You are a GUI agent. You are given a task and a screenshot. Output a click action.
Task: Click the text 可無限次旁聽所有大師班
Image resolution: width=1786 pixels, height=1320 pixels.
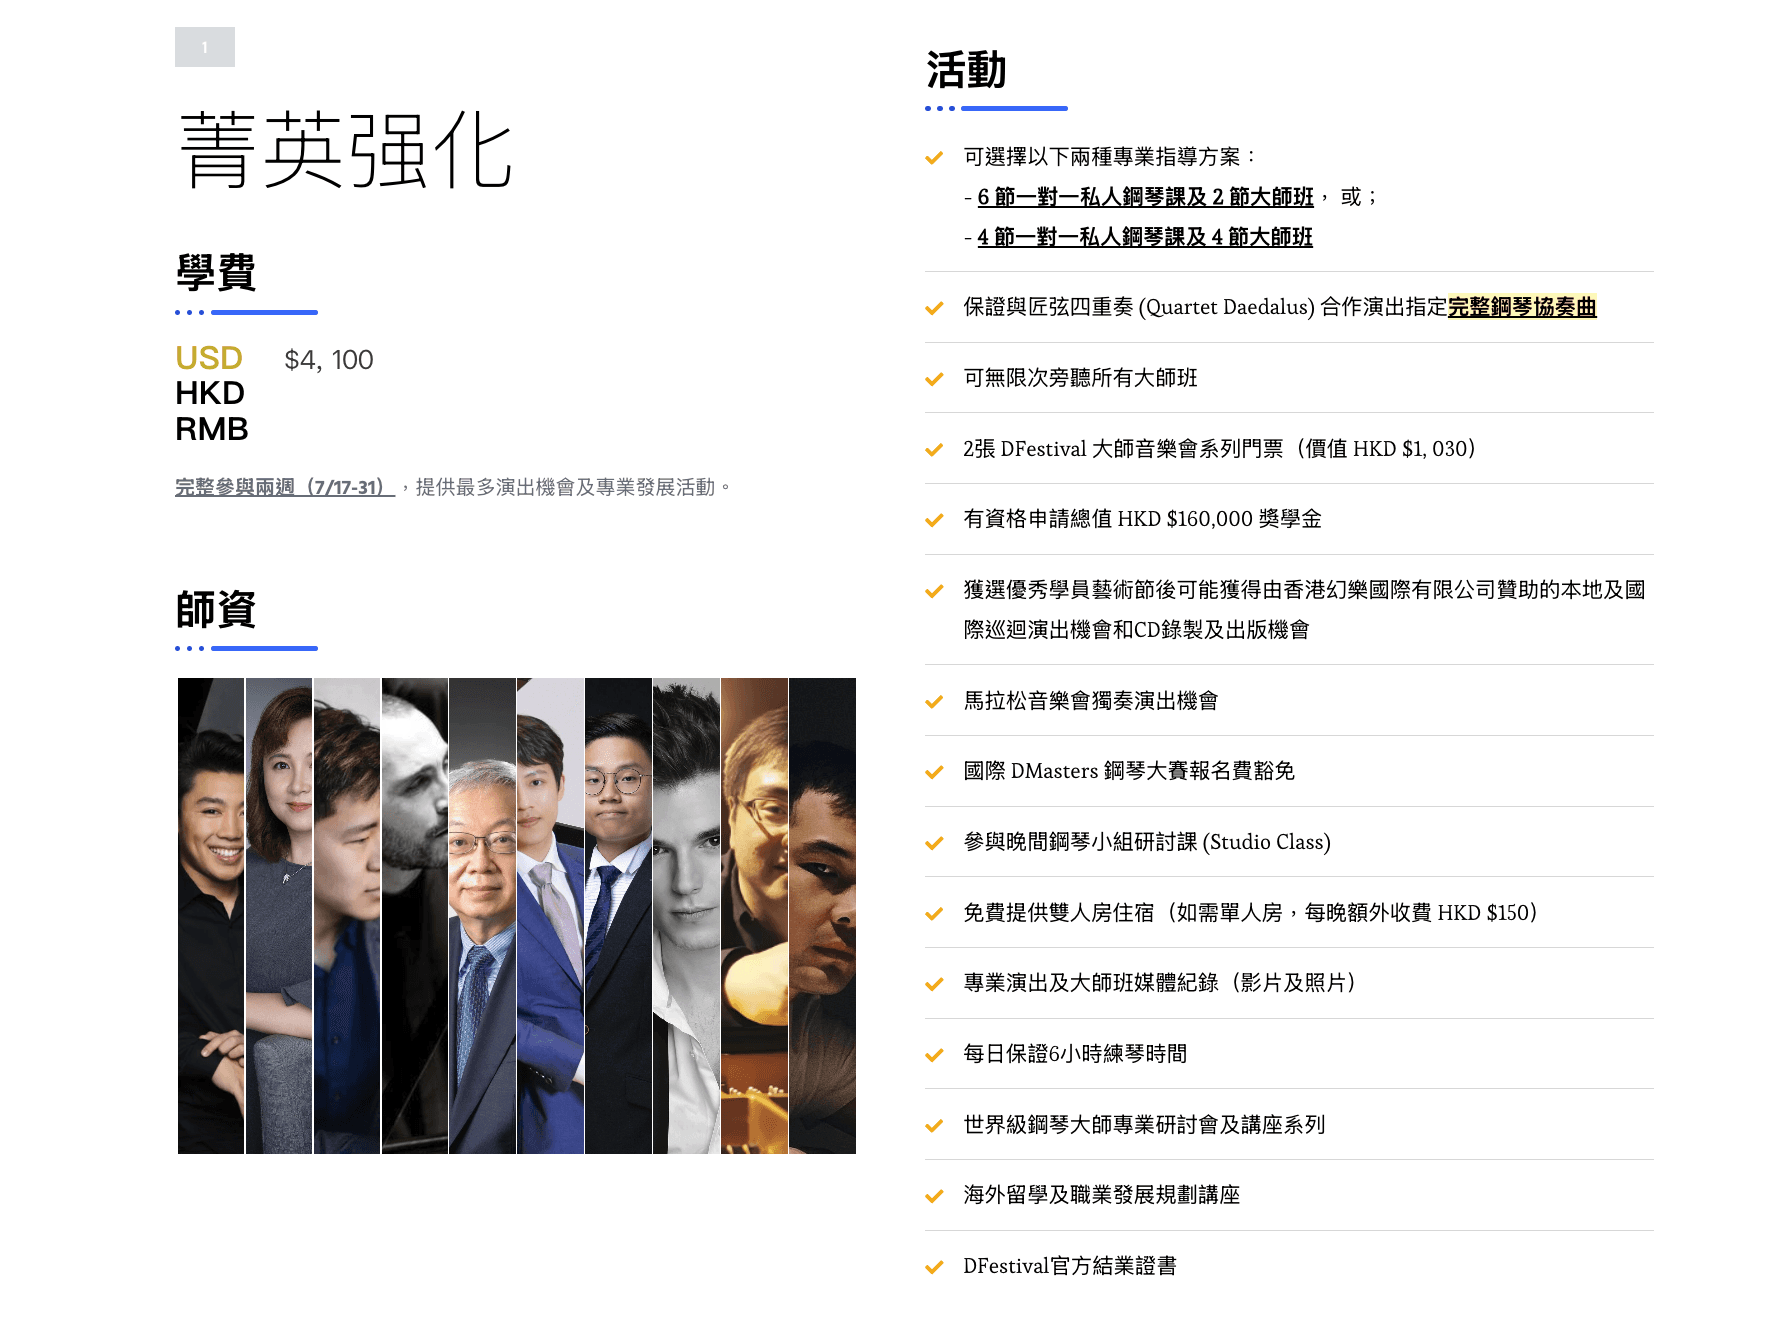[x=1080, y=378]
